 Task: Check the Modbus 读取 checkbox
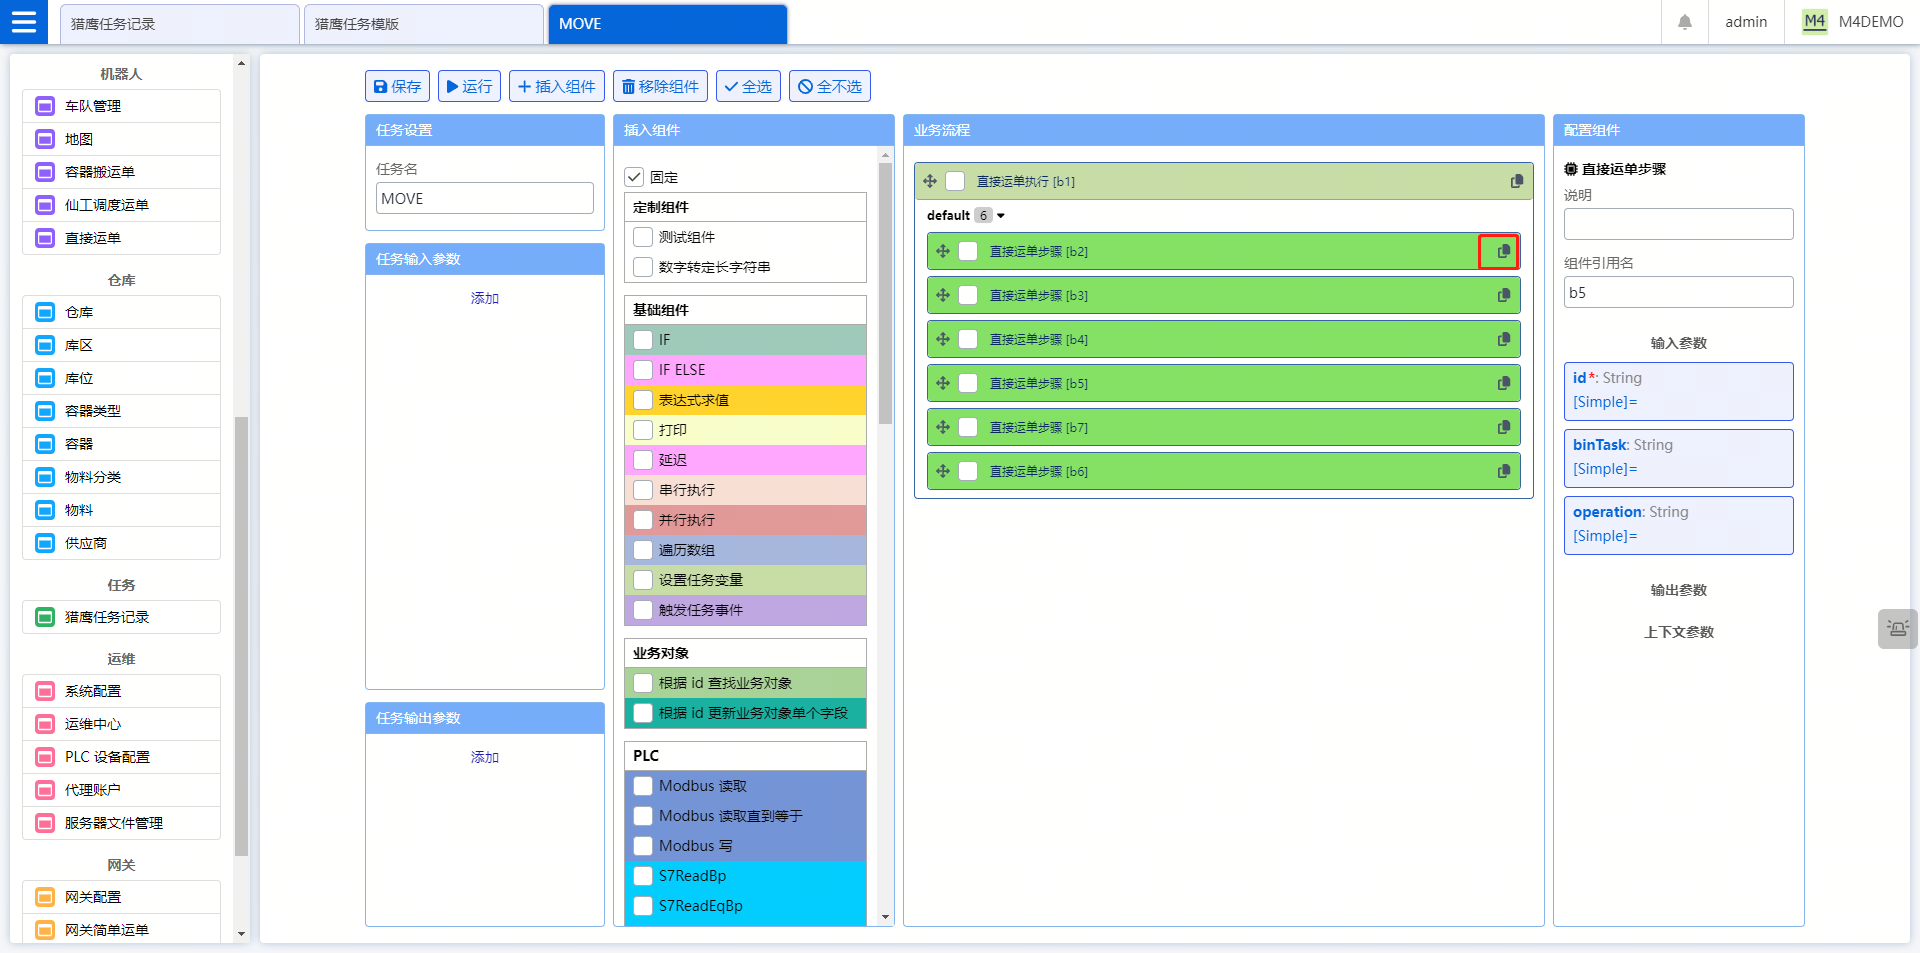[643, 786]
